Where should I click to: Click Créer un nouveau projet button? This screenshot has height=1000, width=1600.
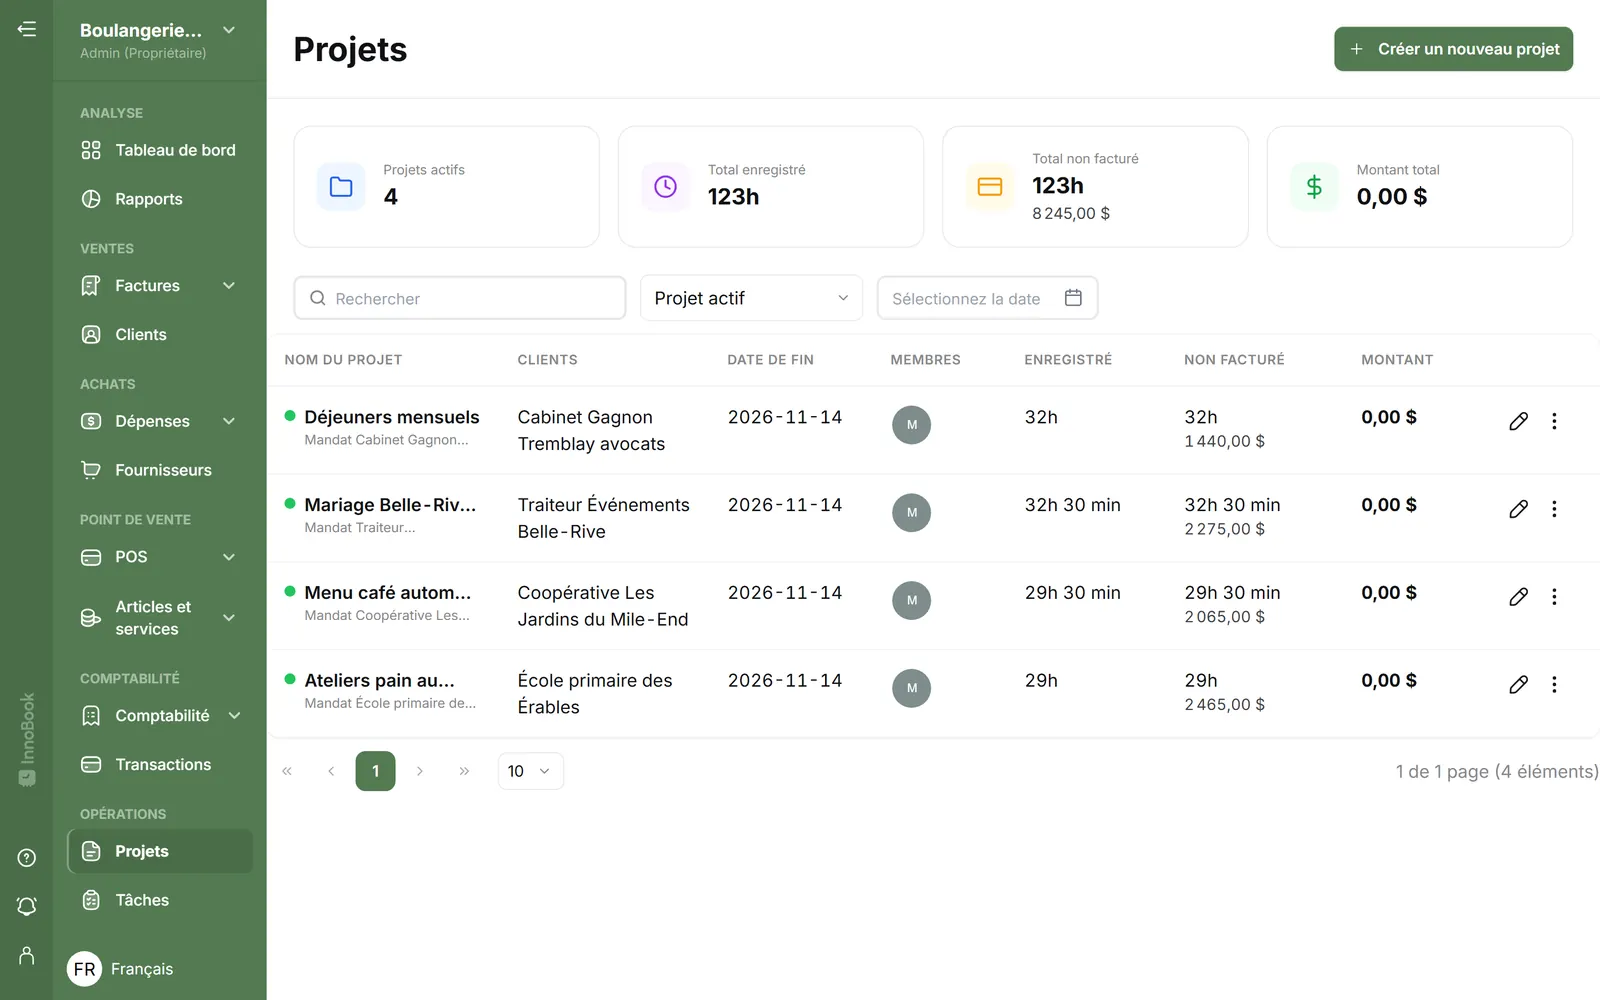click(1453, 49)
